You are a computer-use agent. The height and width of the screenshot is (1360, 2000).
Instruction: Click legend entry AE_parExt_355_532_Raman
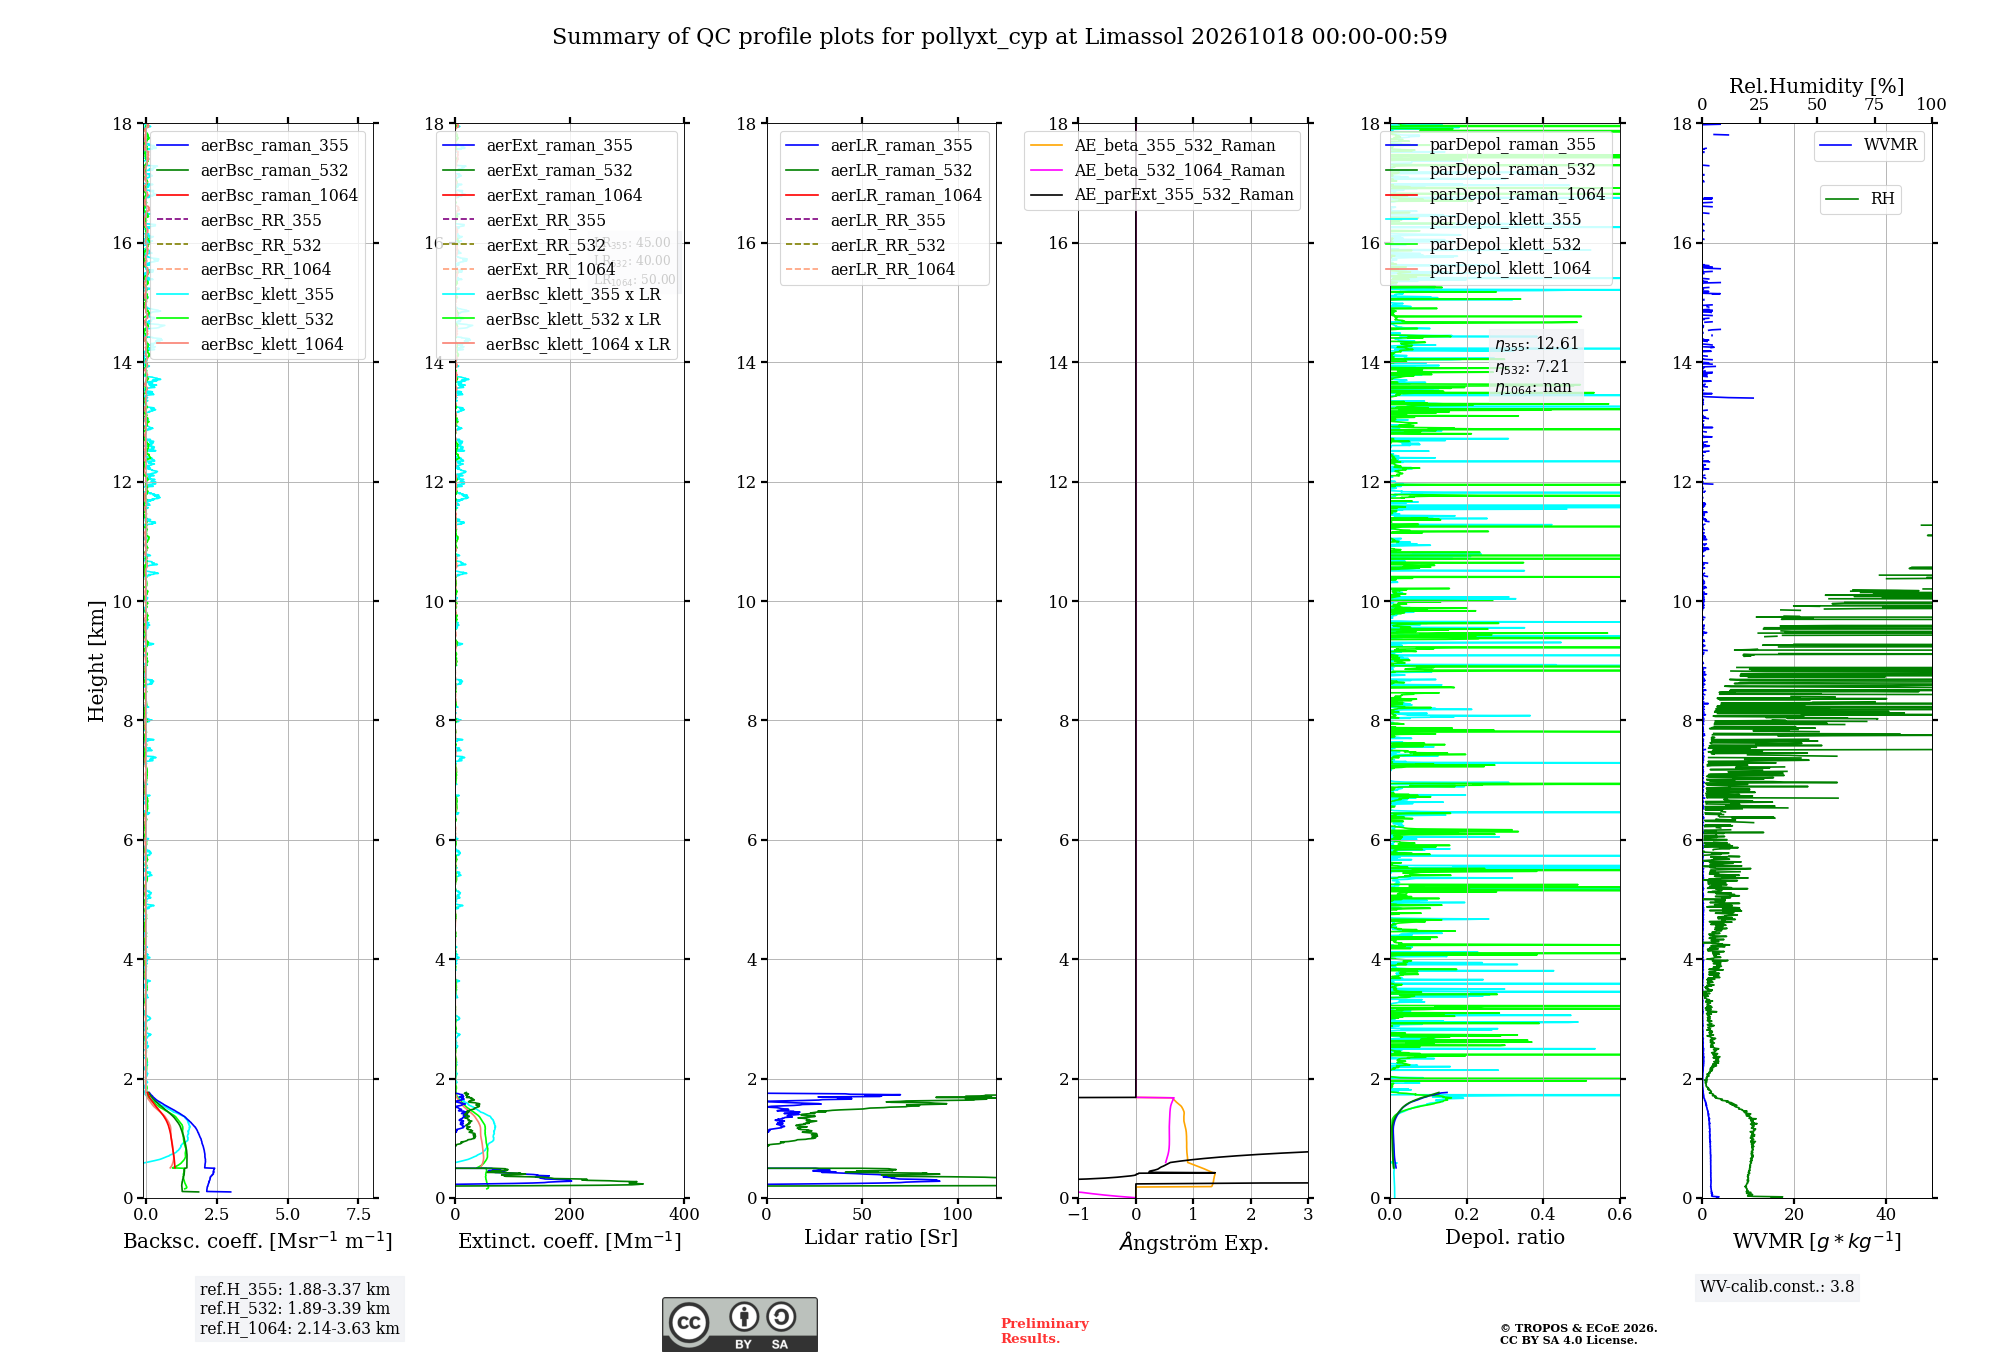pos(1162,195)
